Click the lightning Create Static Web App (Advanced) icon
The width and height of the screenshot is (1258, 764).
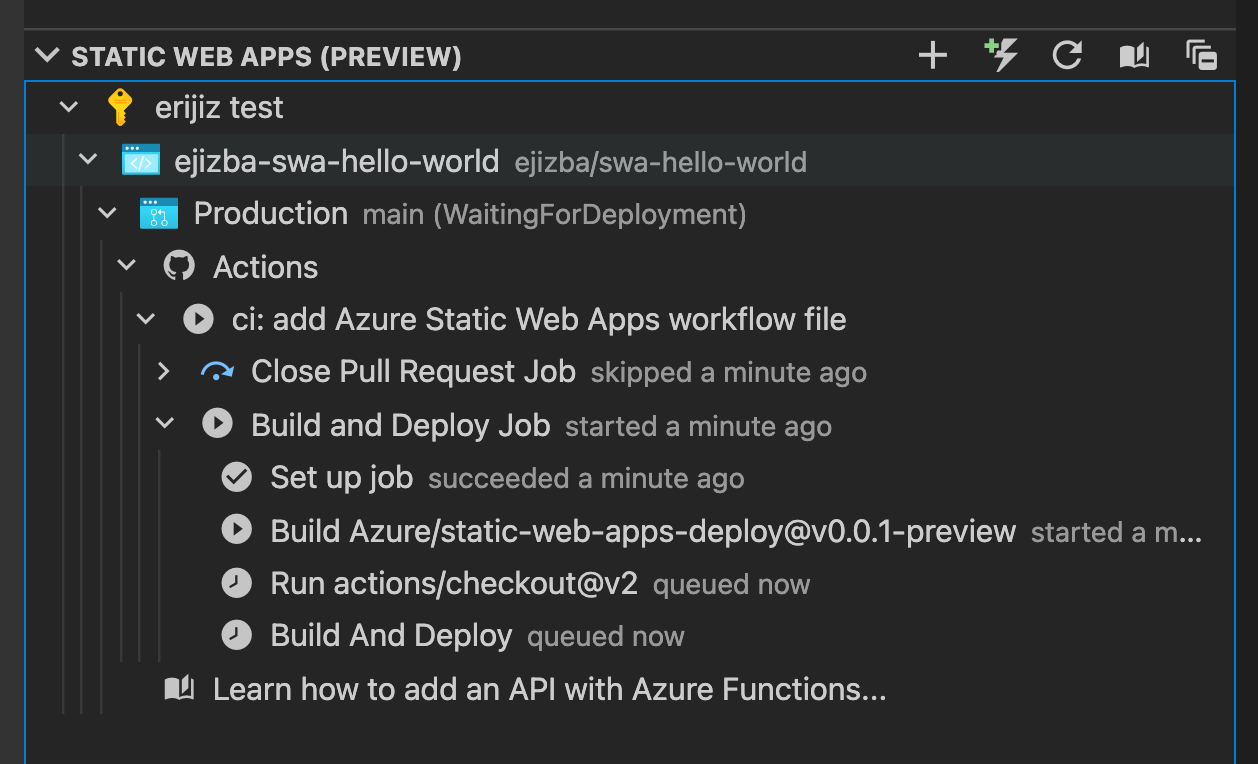point(999,56)
